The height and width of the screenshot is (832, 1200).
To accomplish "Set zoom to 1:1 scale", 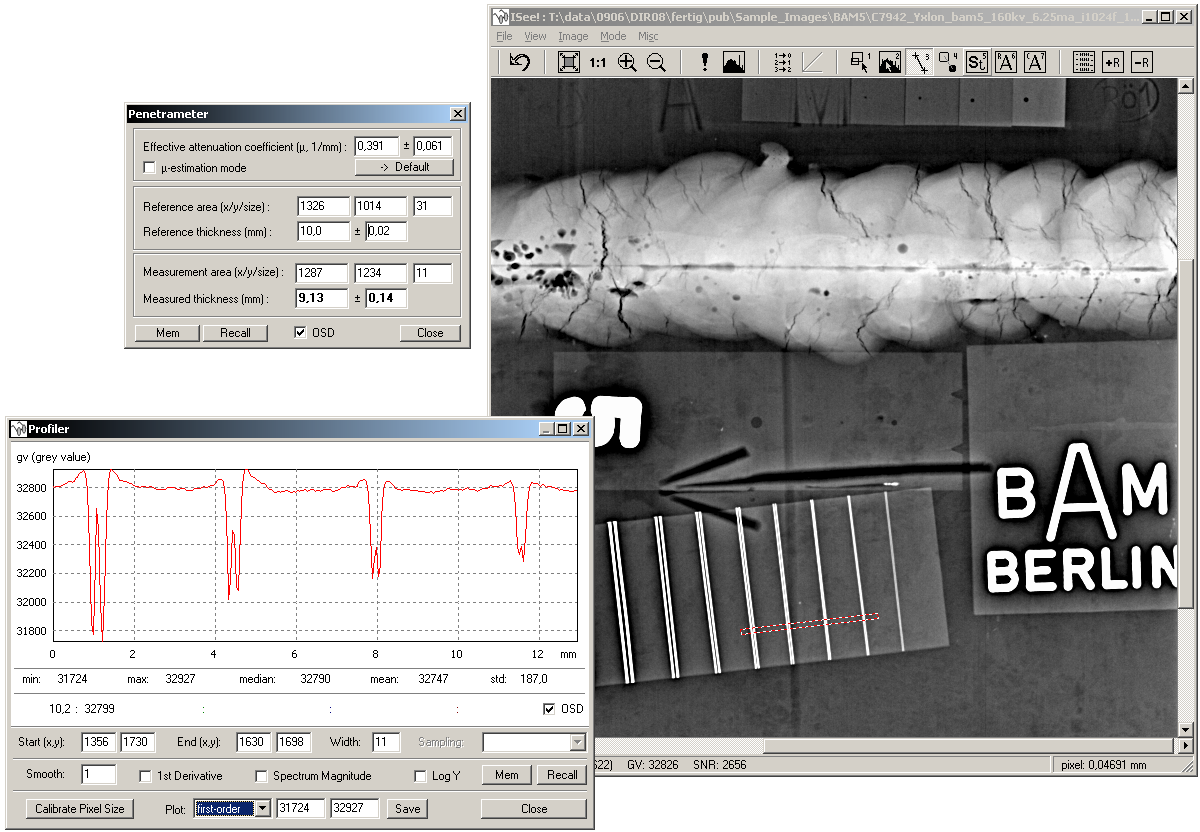I will tap(597, 62).
